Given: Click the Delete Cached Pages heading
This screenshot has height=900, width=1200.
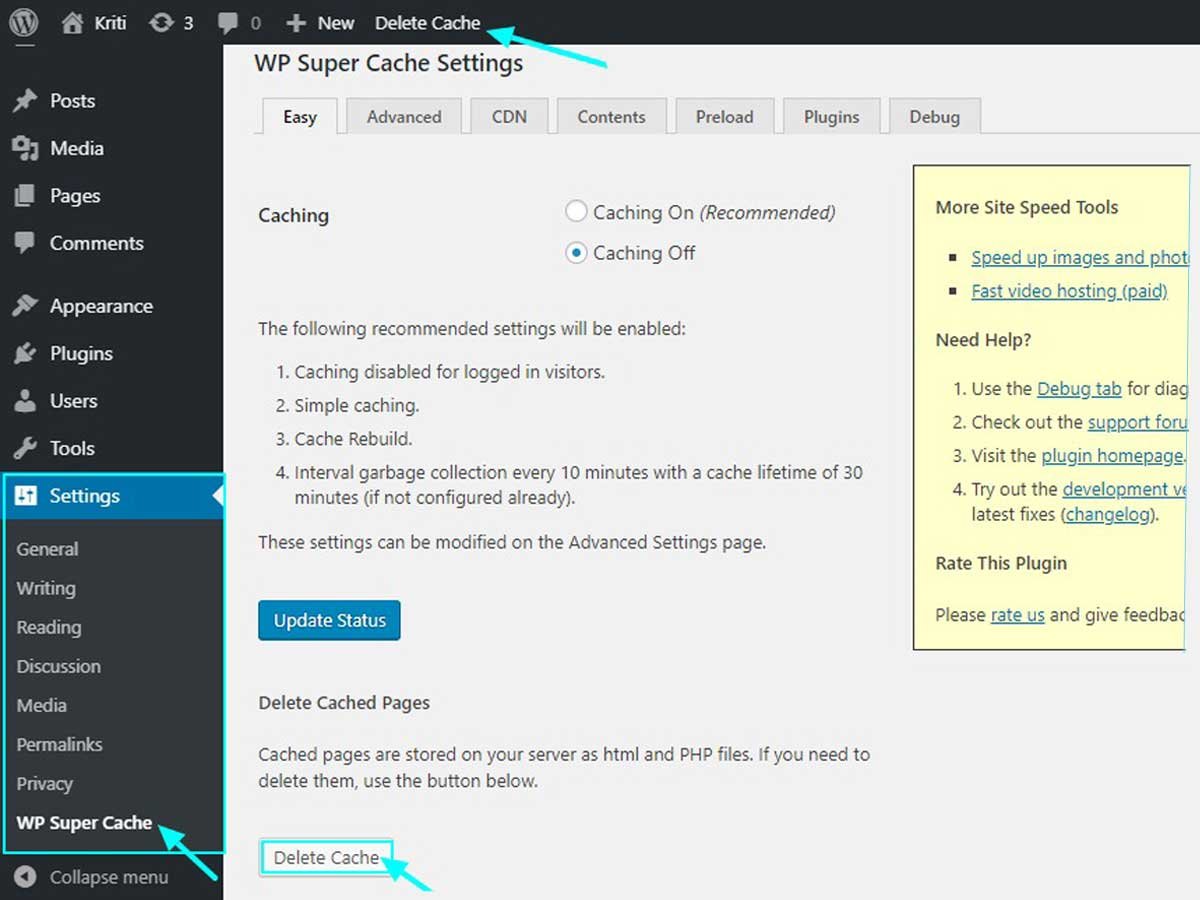Looking at the screenshot, I should [344, 703].
